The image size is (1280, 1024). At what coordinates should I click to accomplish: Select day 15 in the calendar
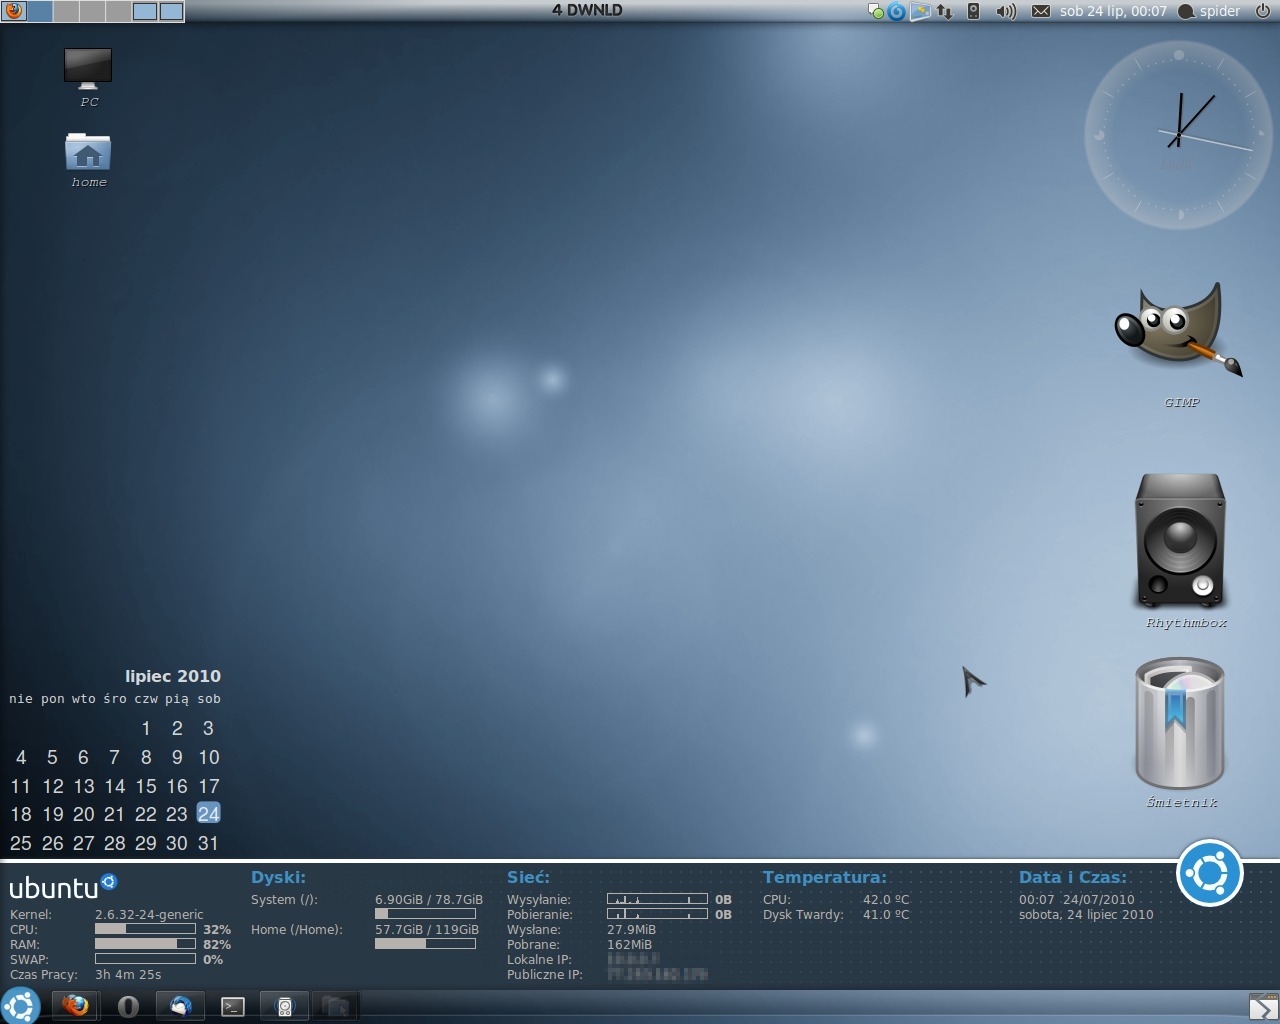point(146,786)
